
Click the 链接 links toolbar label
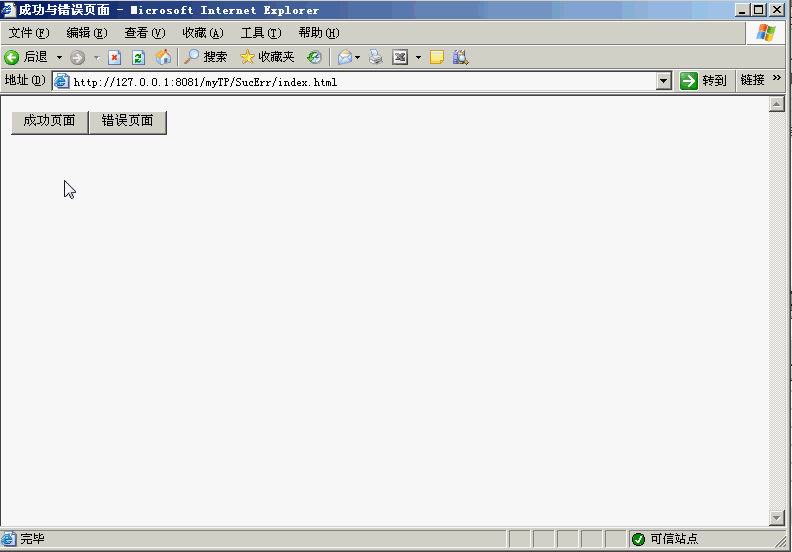pyautogui.click(x=753, y=80)
